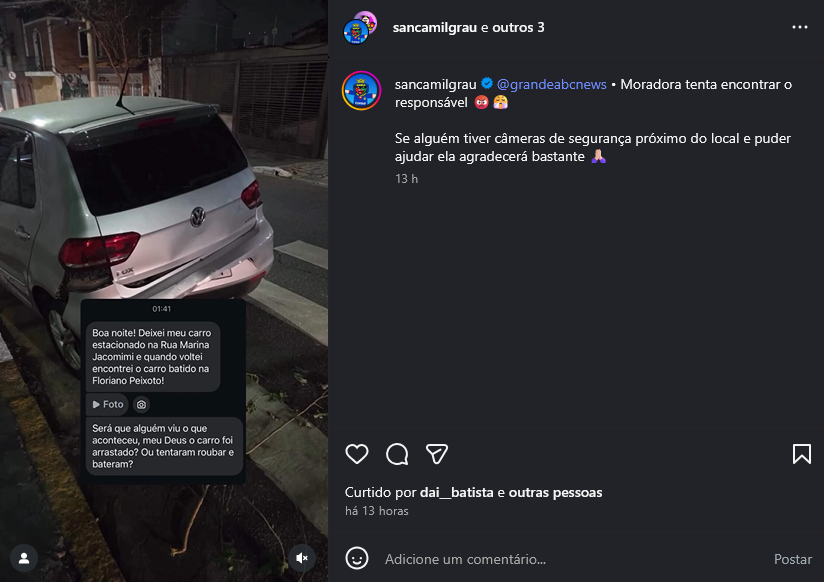This screenshot has width=824, height=582.
Task: Open the three-dot more options menu
Action: click(800, 27)
